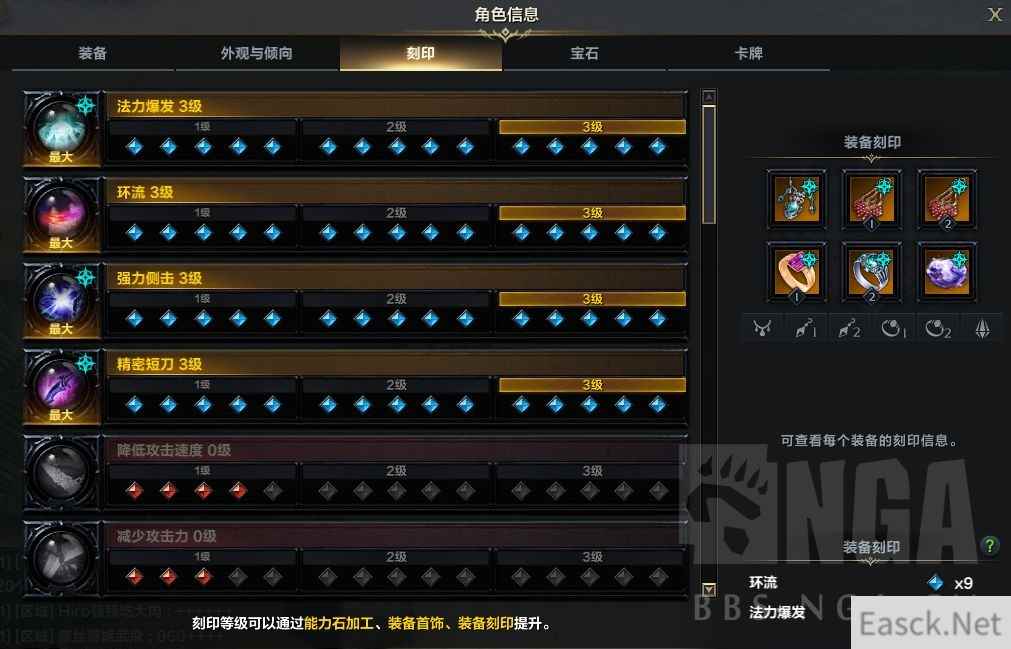Click the scrollbar up arrow
Viewport: 1011px width, 649px height.
coord(709,97)
